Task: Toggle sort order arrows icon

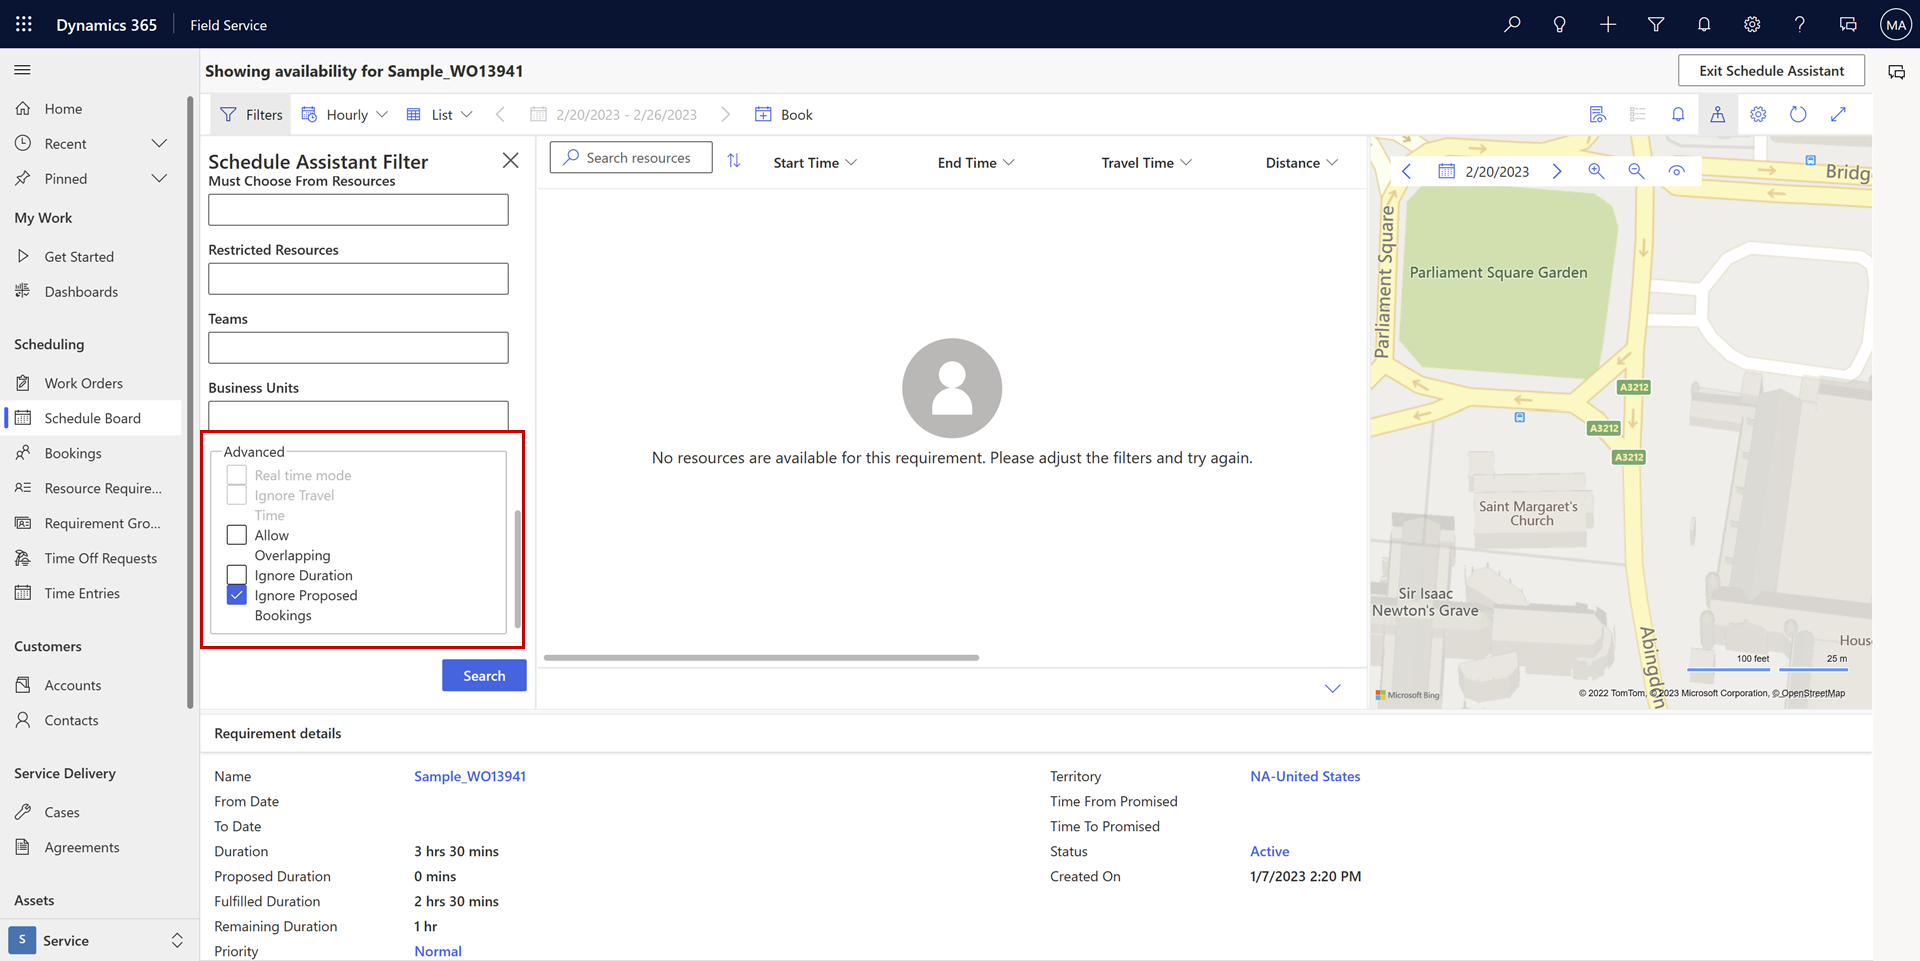Action: pos(734,160)
